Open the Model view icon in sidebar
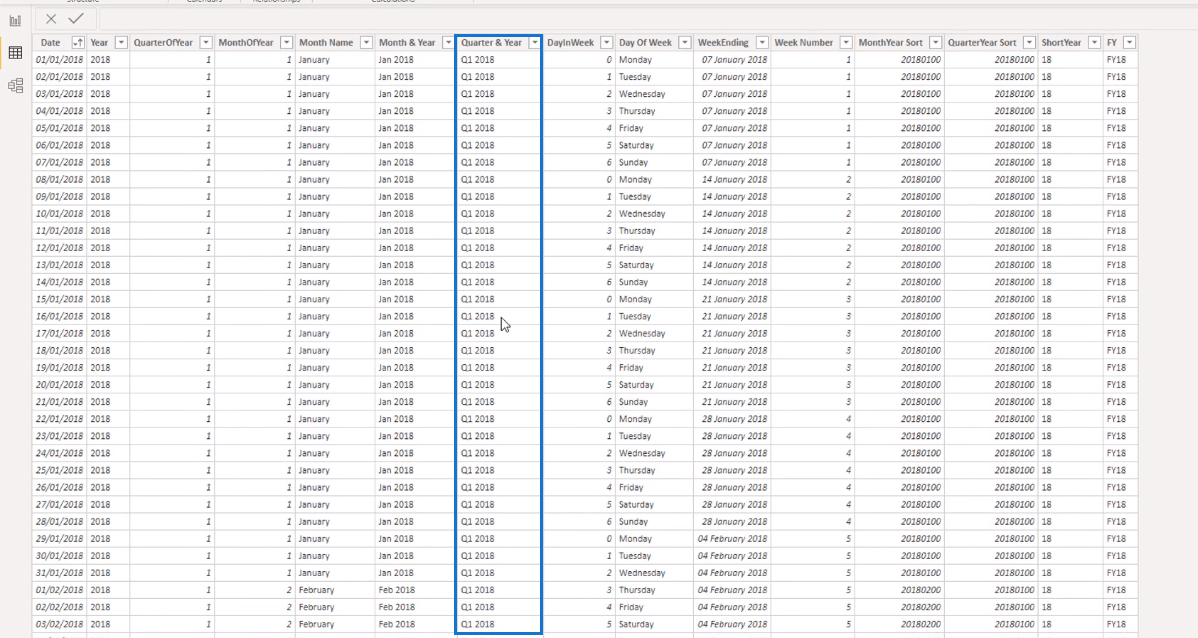The image size is (1198, 638). pyautogui.click(x=15, y=86)
